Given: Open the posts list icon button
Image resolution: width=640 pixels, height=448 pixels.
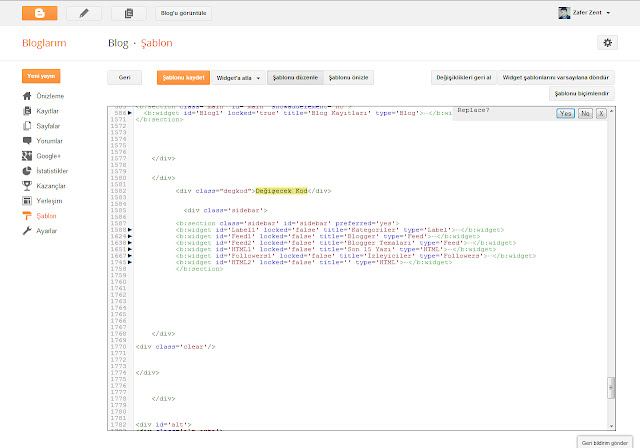Looking at the screenshot, I should click(129, 13).
